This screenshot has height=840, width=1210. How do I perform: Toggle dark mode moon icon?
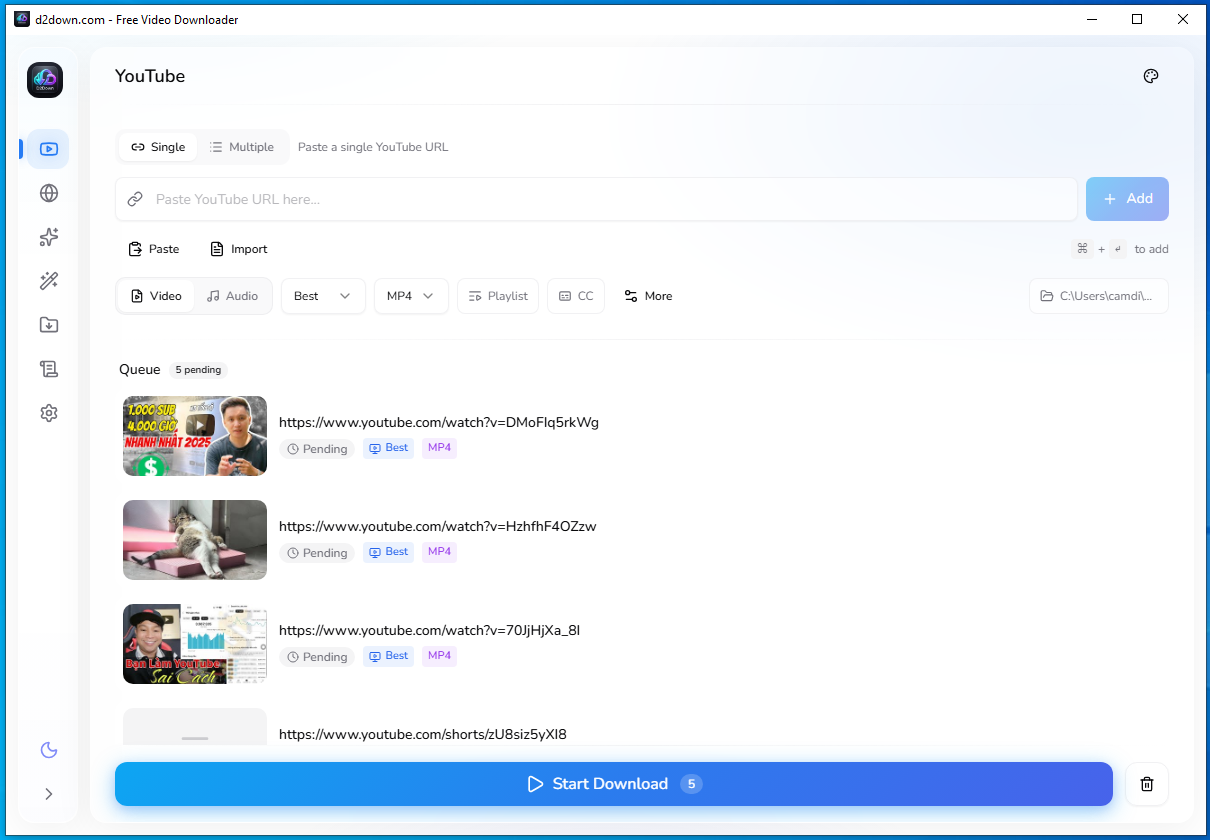pyautogui.click(x=48, y=750)
